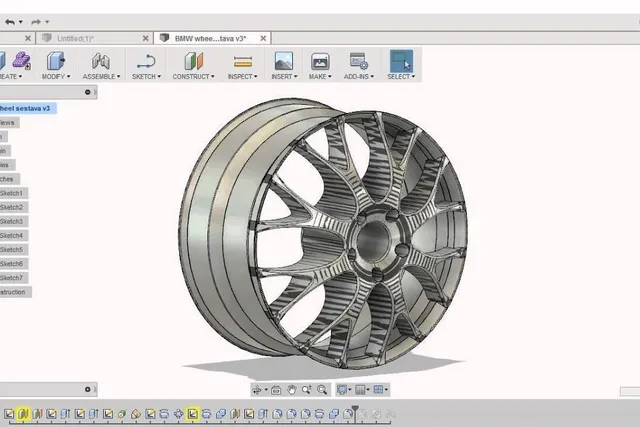This screenshot has height=427, width=640.
Task: Click the measure ruler icon above INSPECT
Action: tap(242, 62)
